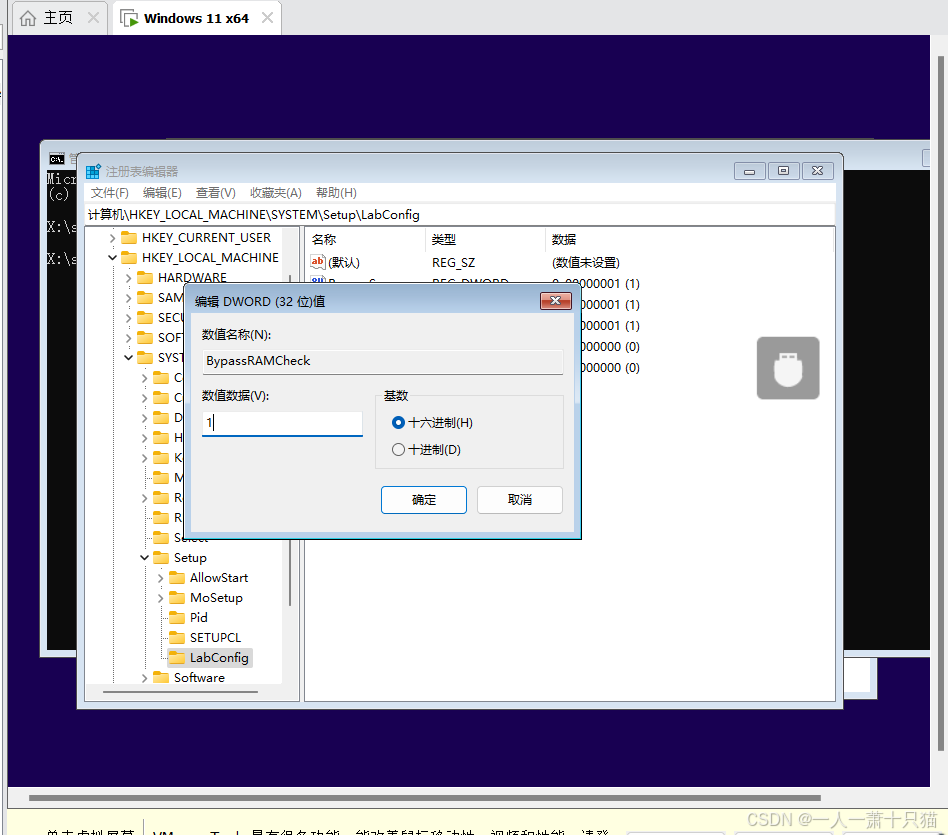This screenshot has height=835, width=948.
Task: Click the AllowStart folder icon
Action: pyautogui.click(x=177, y=577)
